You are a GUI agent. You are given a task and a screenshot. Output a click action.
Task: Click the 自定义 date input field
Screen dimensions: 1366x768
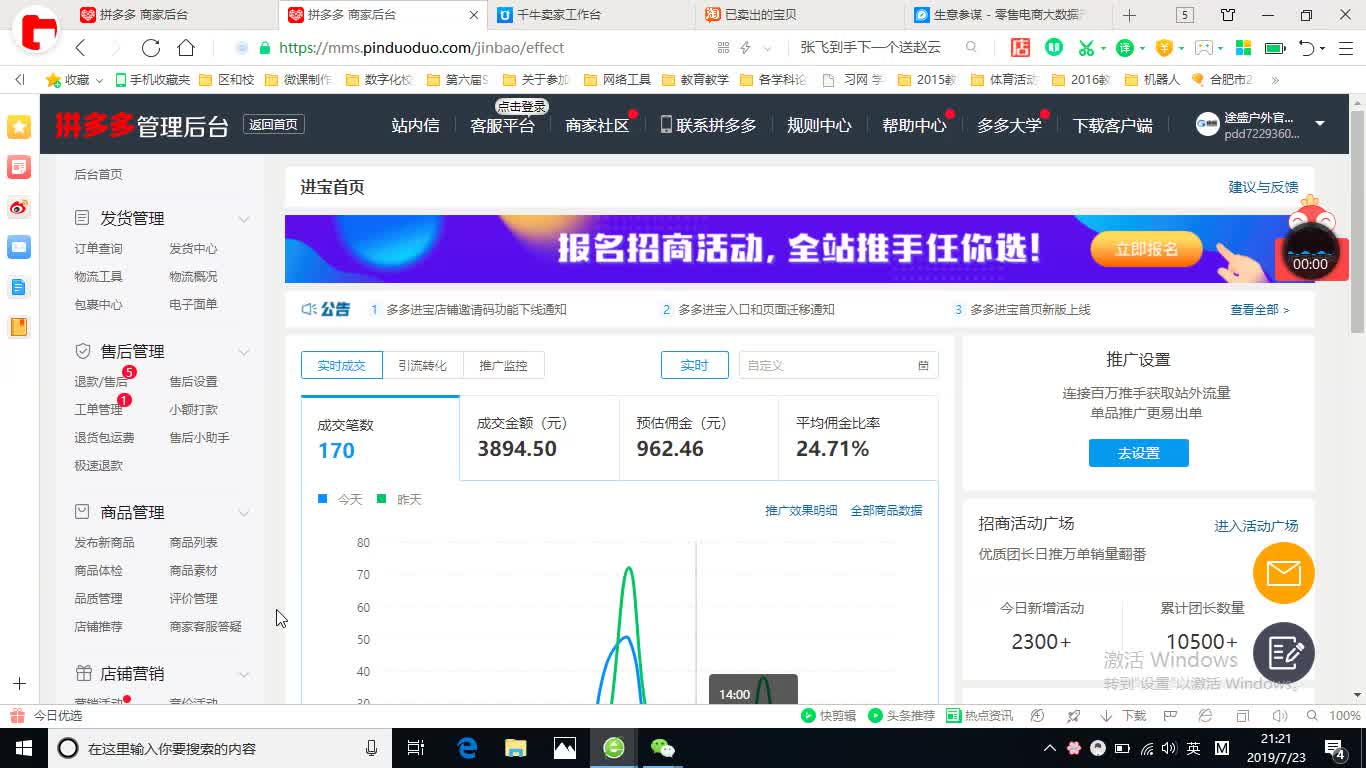pyautogui.click(x=838, y=365)
